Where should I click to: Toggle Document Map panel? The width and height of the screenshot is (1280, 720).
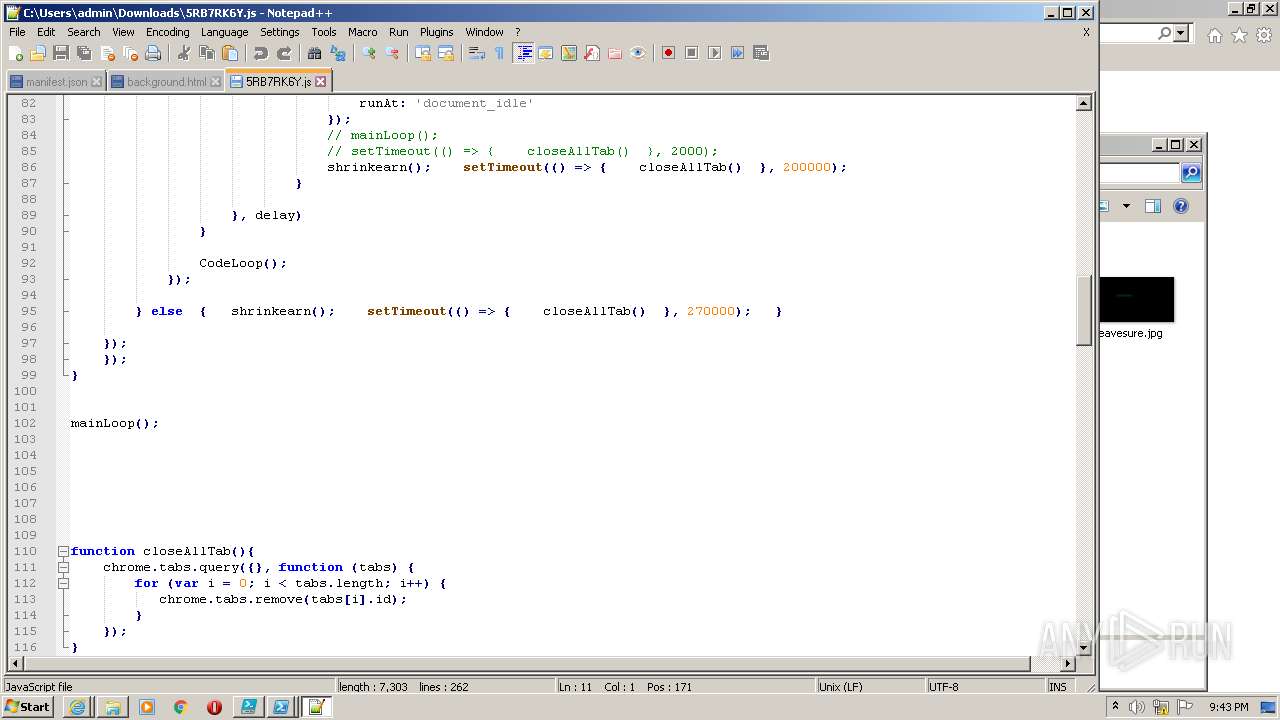569,53
